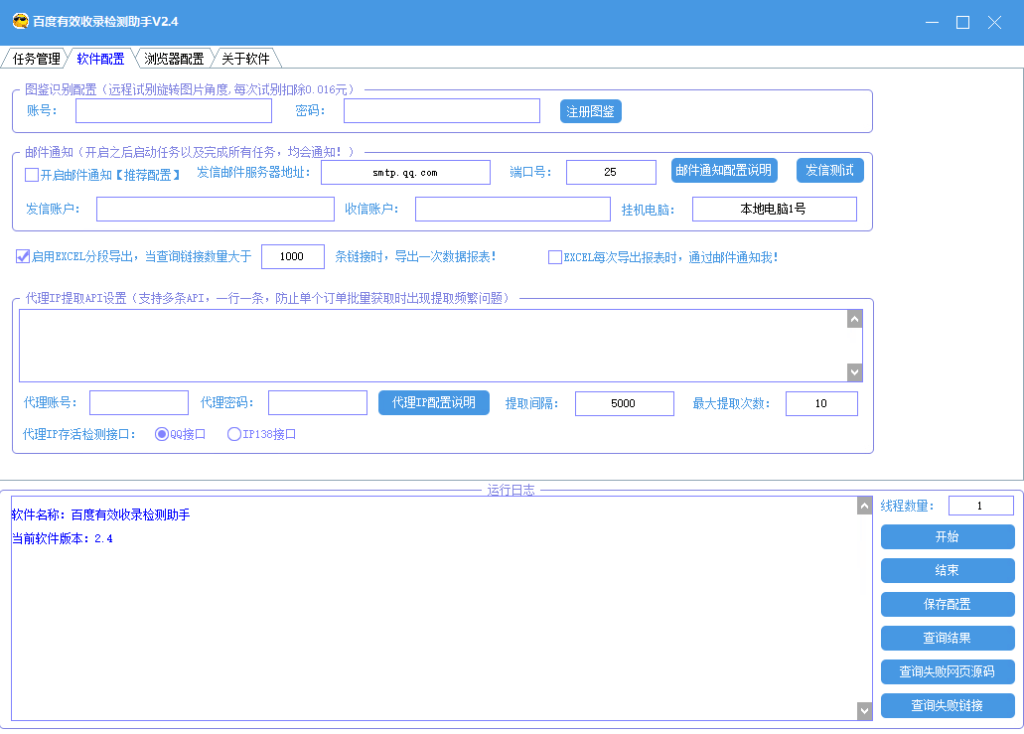This screenshot has height=734, width=1024.
Task: Click 邮件通知配置说明 button
Action: pyautogui.click(x=724, y=170)
